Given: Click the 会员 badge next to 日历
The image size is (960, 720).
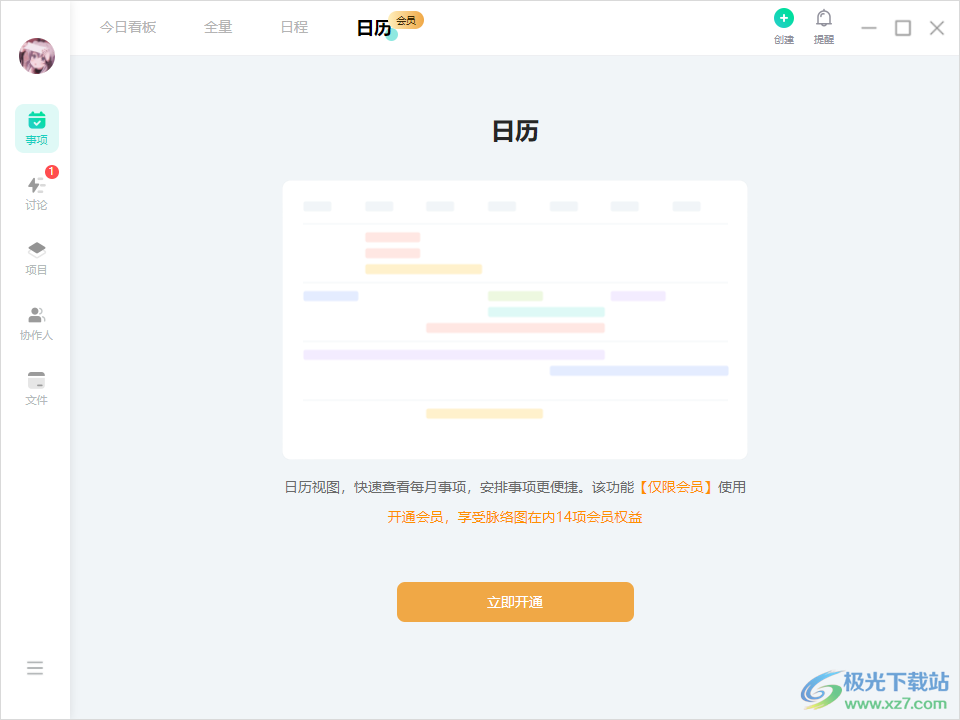Looking at the screenshot, I should 406,19.
